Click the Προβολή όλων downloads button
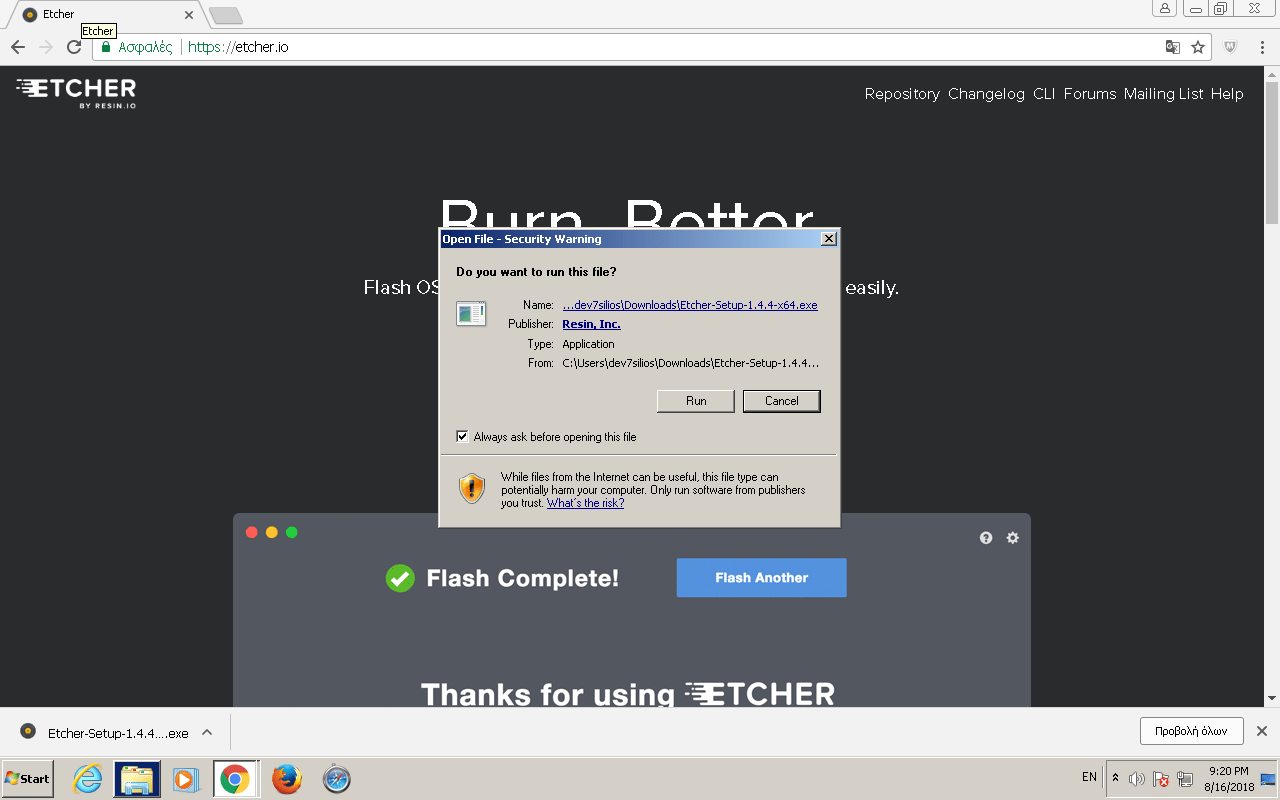 pyautogui.click(x=1191, y=731)
